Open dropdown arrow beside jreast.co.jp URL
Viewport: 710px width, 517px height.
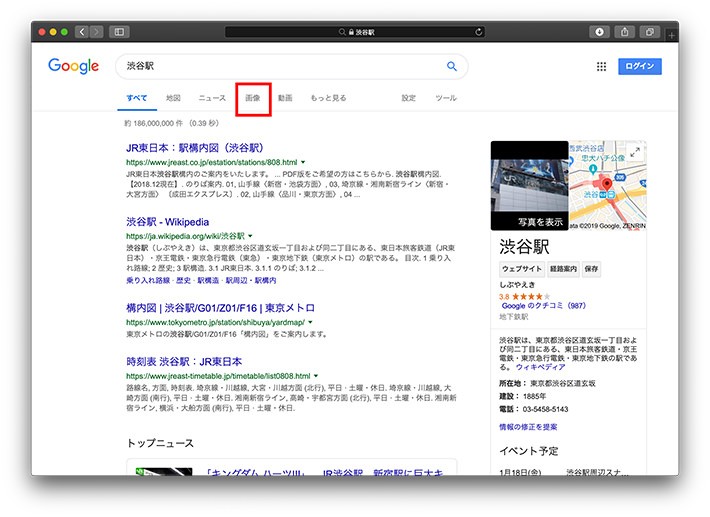[303, 161]
